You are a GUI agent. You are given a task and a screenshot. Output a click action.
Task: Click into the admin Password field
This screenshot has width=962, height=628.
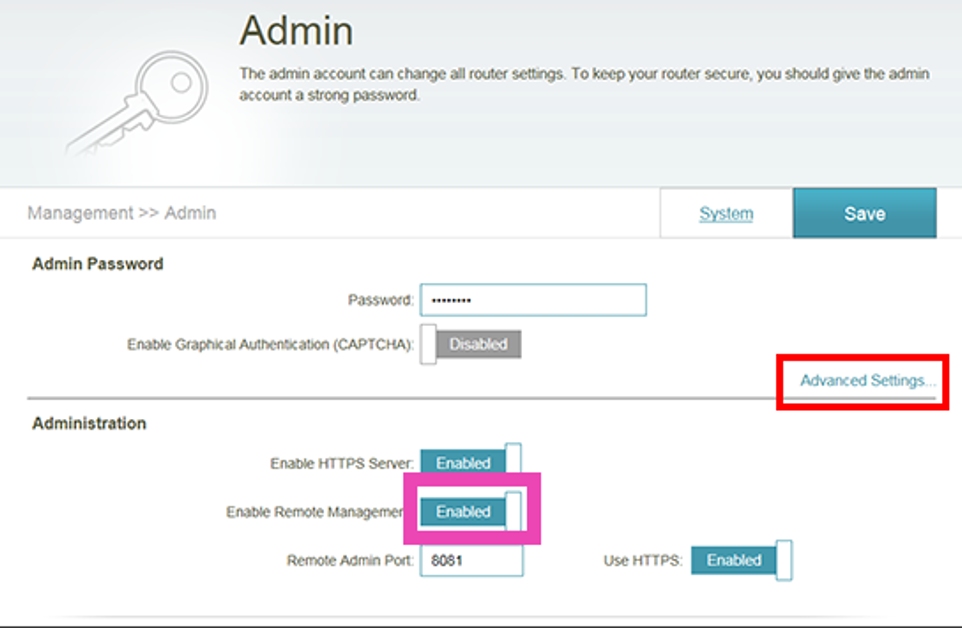point(533,300)
